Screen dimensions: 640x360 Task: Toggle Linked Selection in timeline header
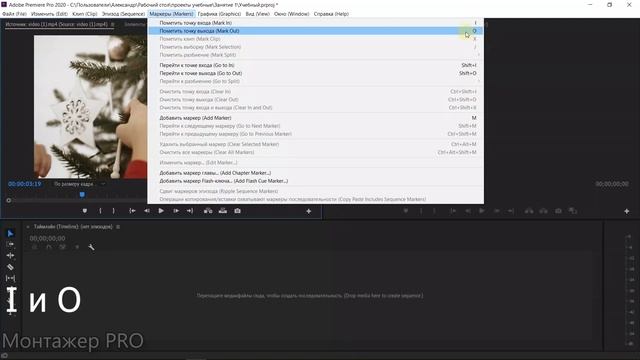(x=62, y=247)
